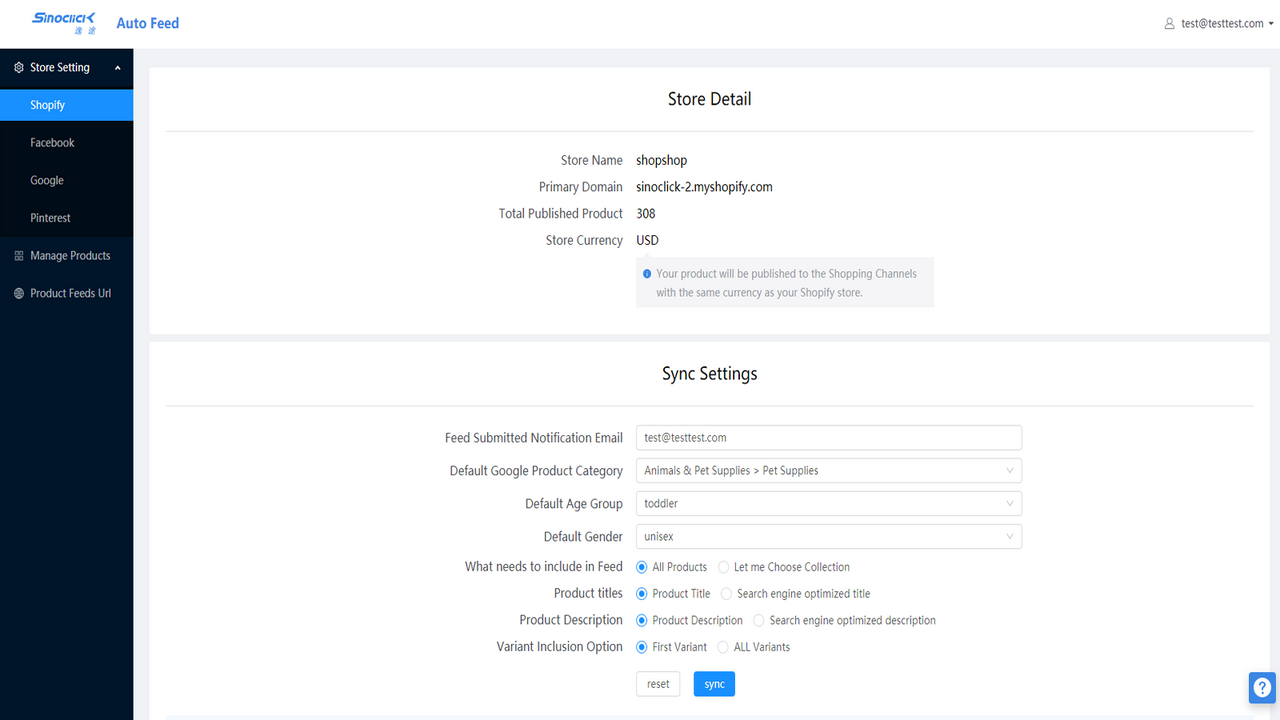Collapse the Store Setting menu arrow
Viewport: 1280px width, 720px height.
pyautogui.click(x=118, y=68)
